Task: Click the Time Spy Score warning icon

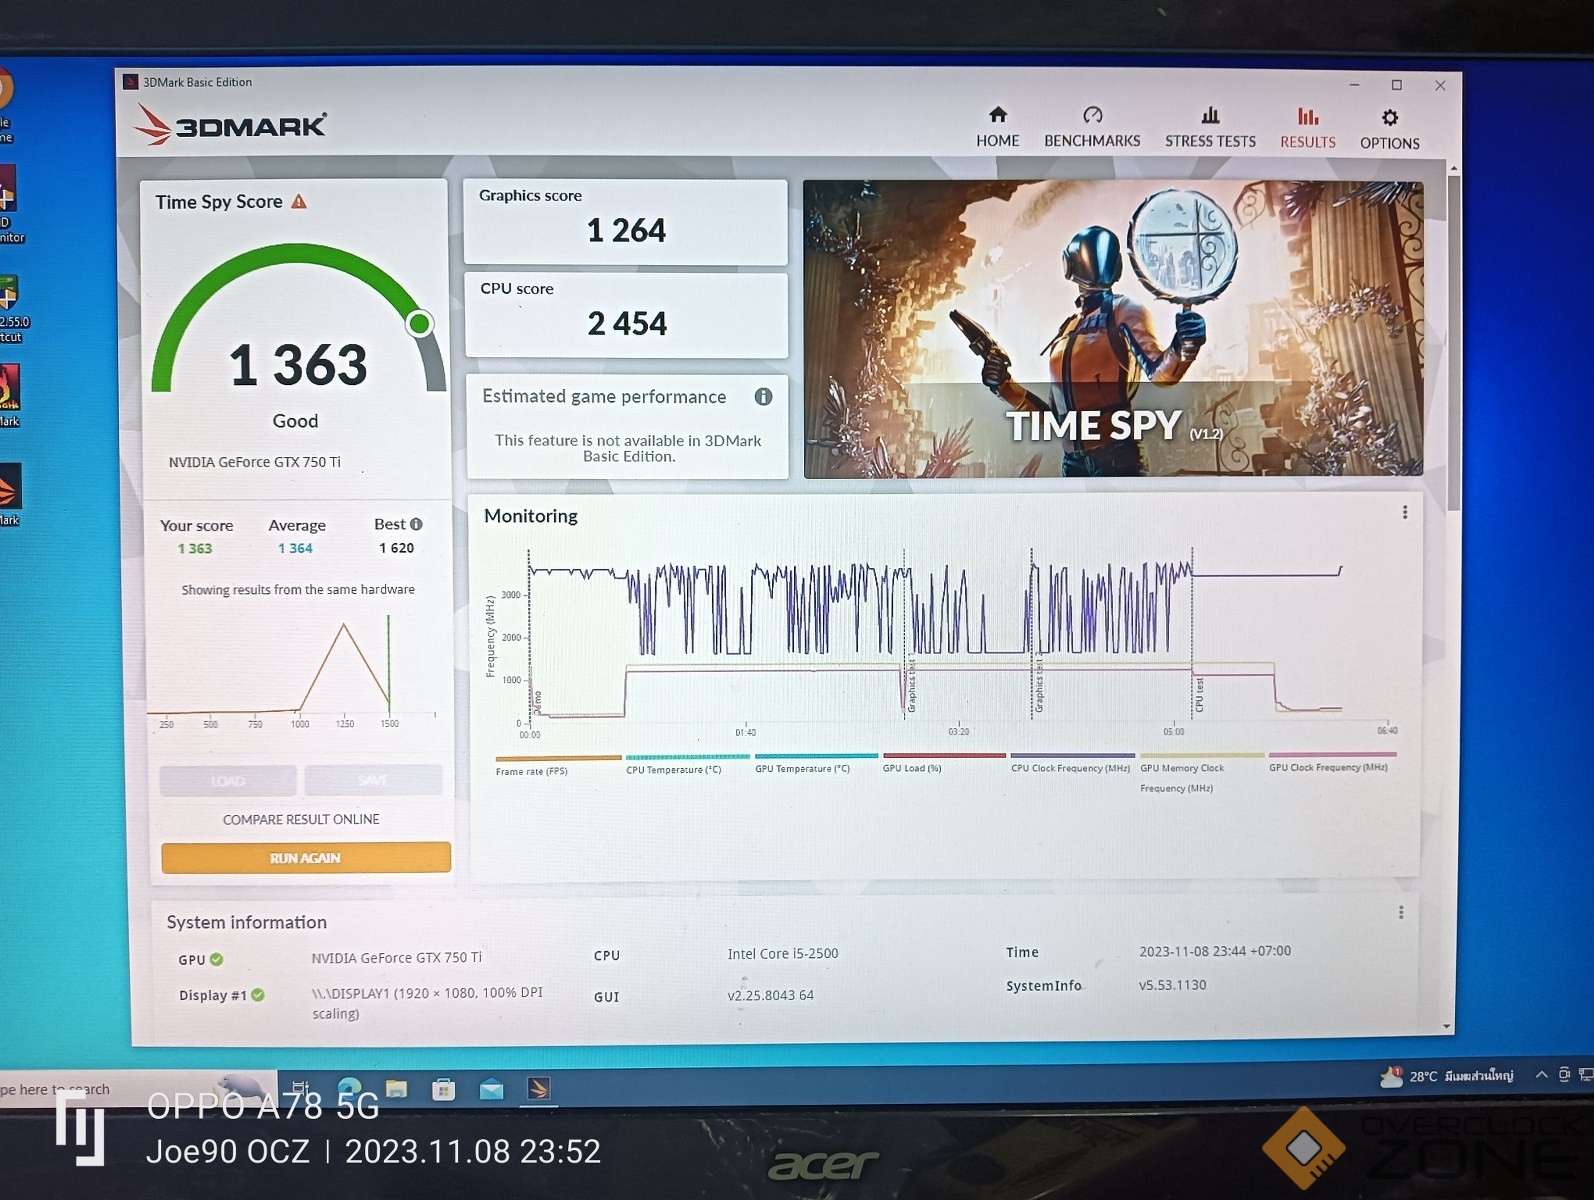Action: tap(299, 202)
